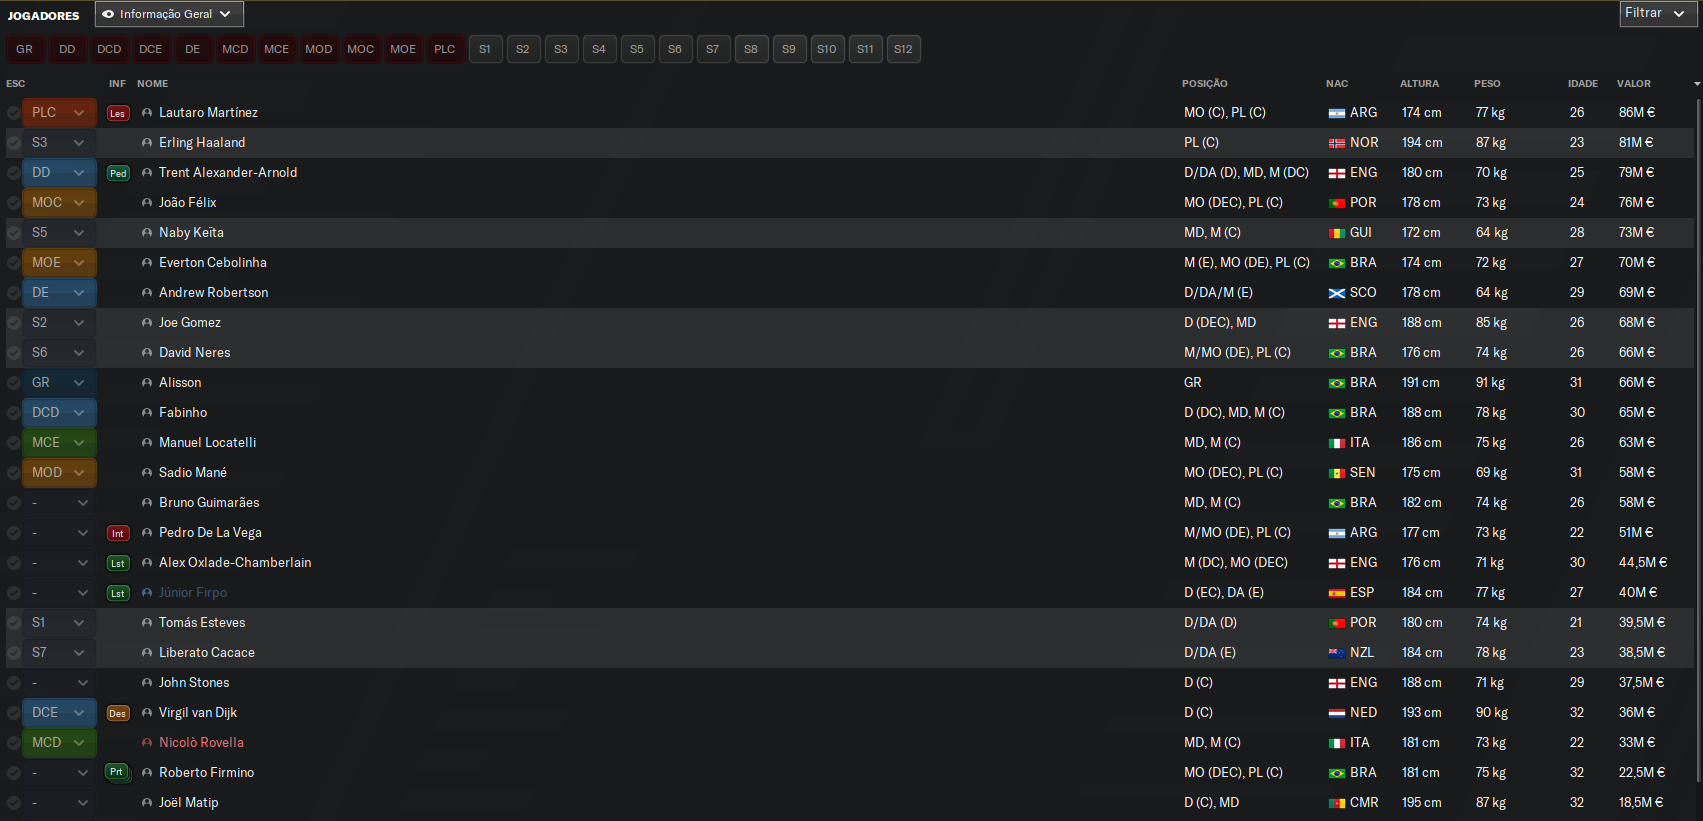
Task: Click New Zealand flag in Liberato Cacace row
Action: (x=1336, y=653)
